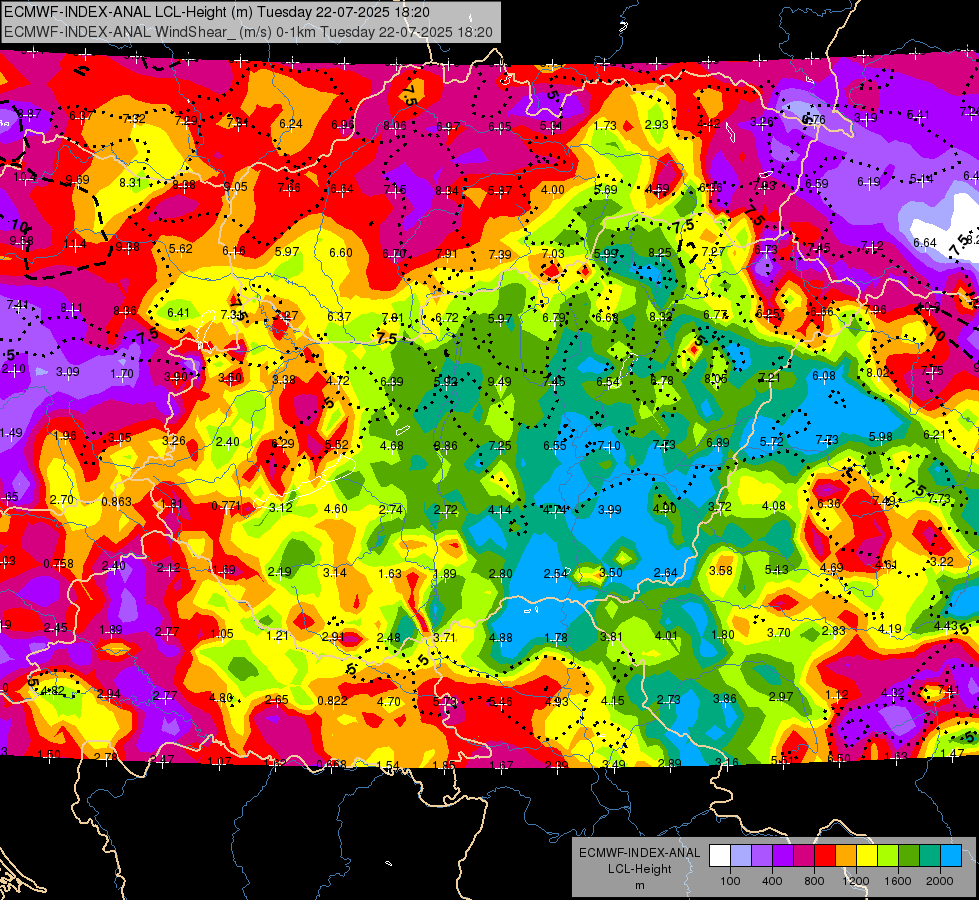This screenshot has height=900, width=979.
Task: Click the wind shear value "7.10"
Action: click(609, 445)
